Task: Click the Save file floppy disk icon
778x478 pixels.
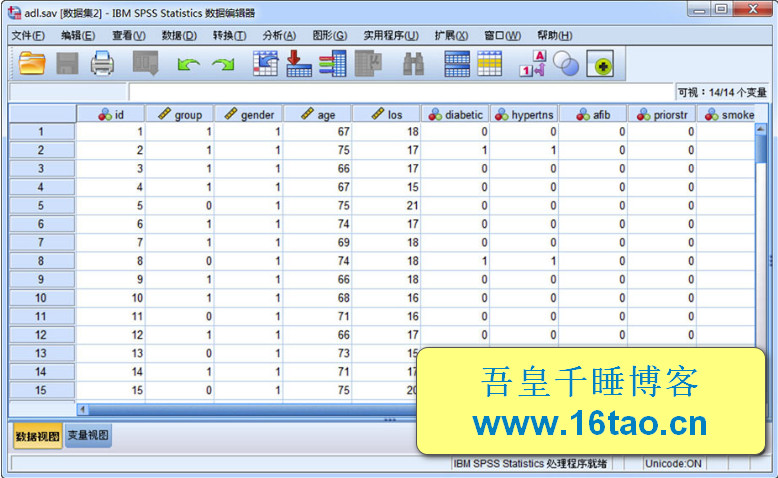Action: click(x=67, y=64)
